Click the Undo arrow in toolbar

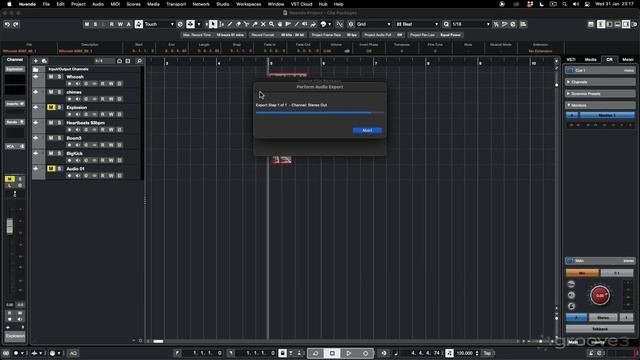point(7,24)
